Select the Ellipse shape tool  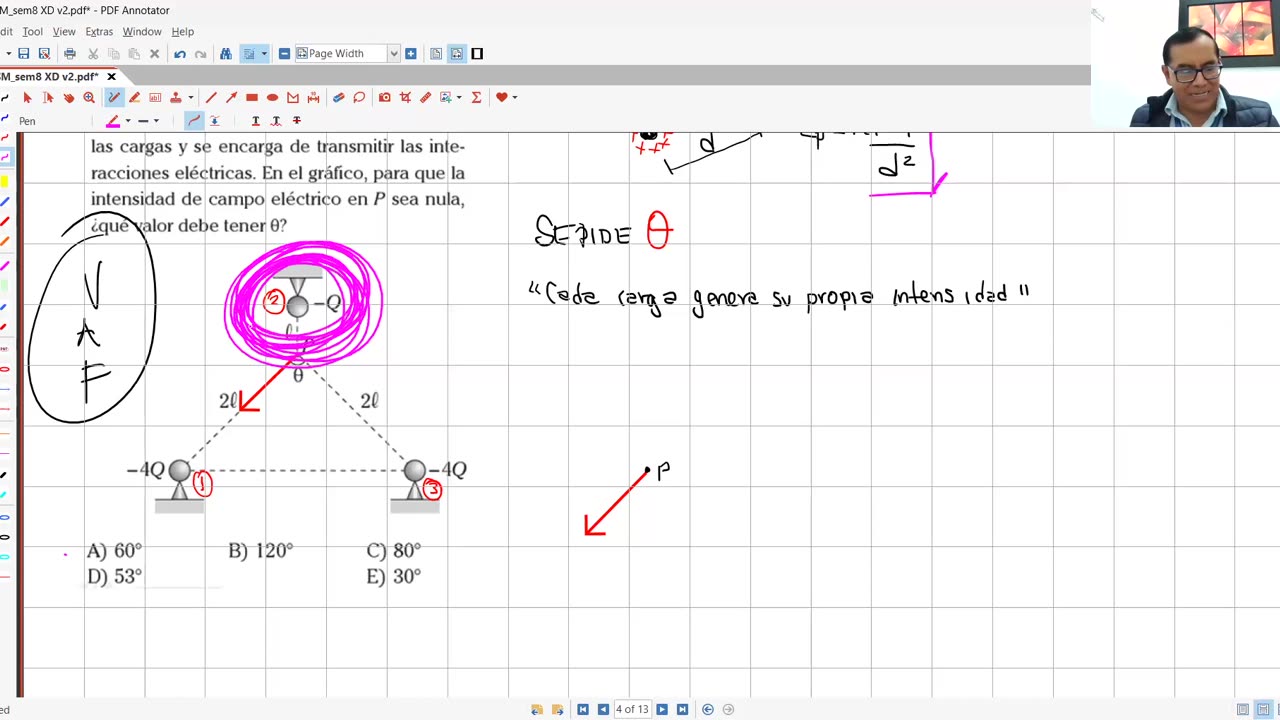tap(272, 97)
